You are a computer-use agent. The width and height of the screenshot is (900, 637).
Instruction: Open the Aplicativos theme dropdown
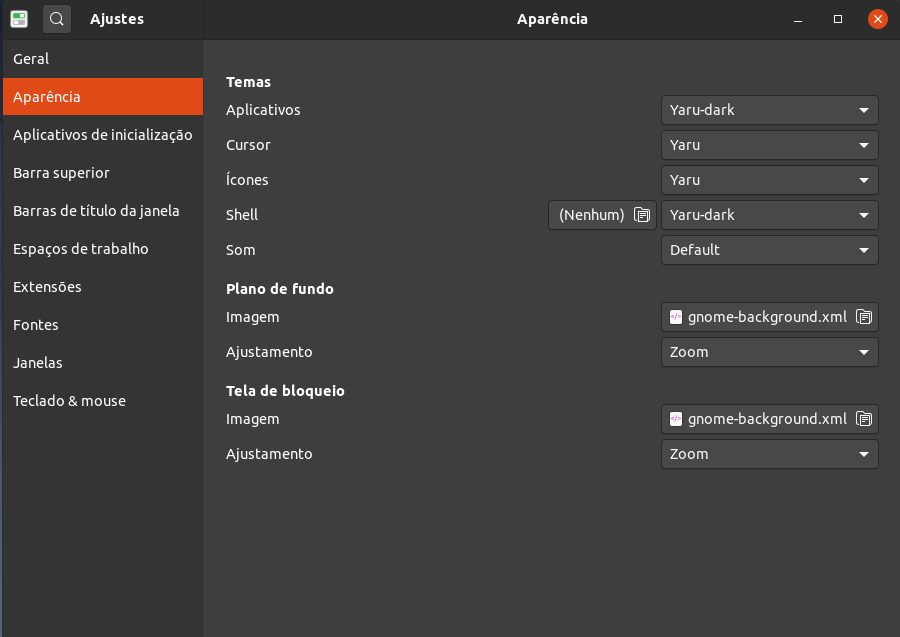(769, 110)
